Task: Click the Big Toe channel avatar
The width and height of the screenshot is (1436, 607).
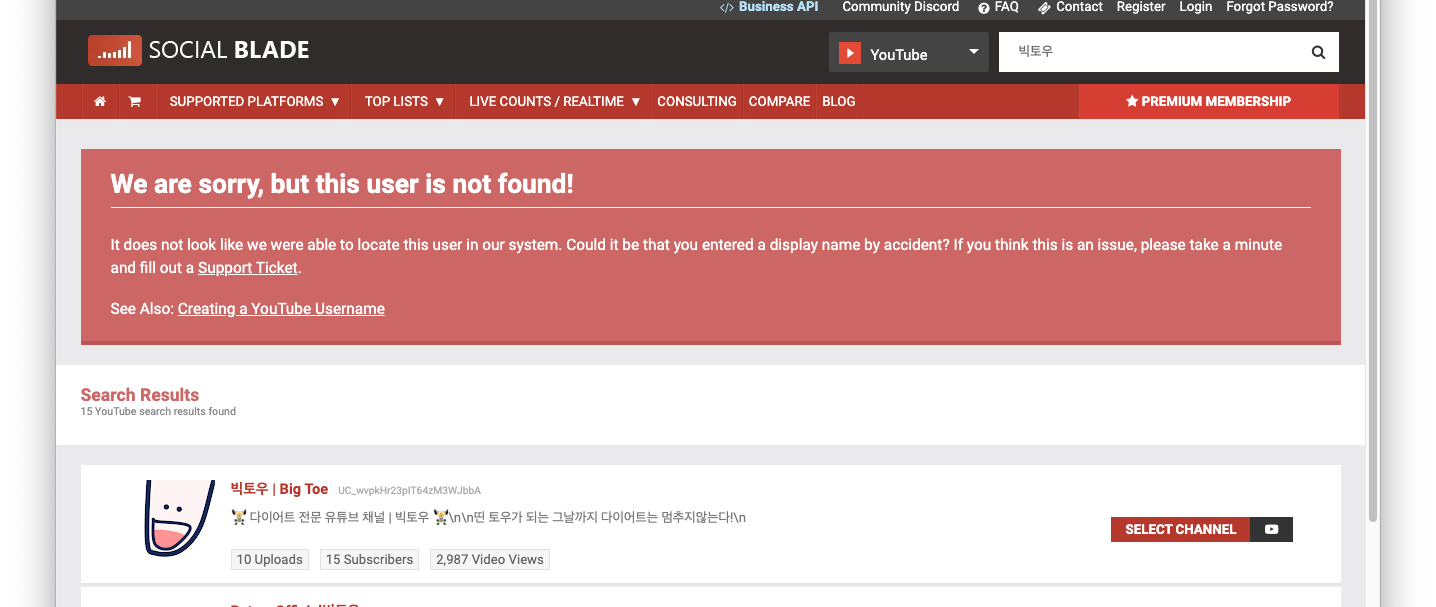Action: click(x=179, y=518)
